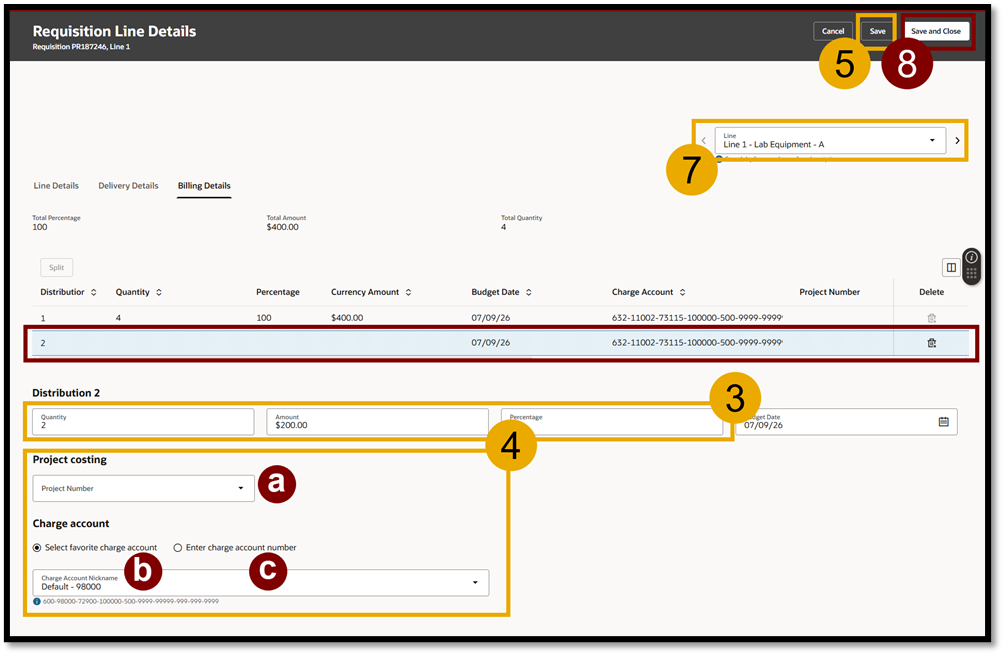The image size is (1004, 655).
Task: Click the Amount field showing $200.00
Action: point(377,422)
